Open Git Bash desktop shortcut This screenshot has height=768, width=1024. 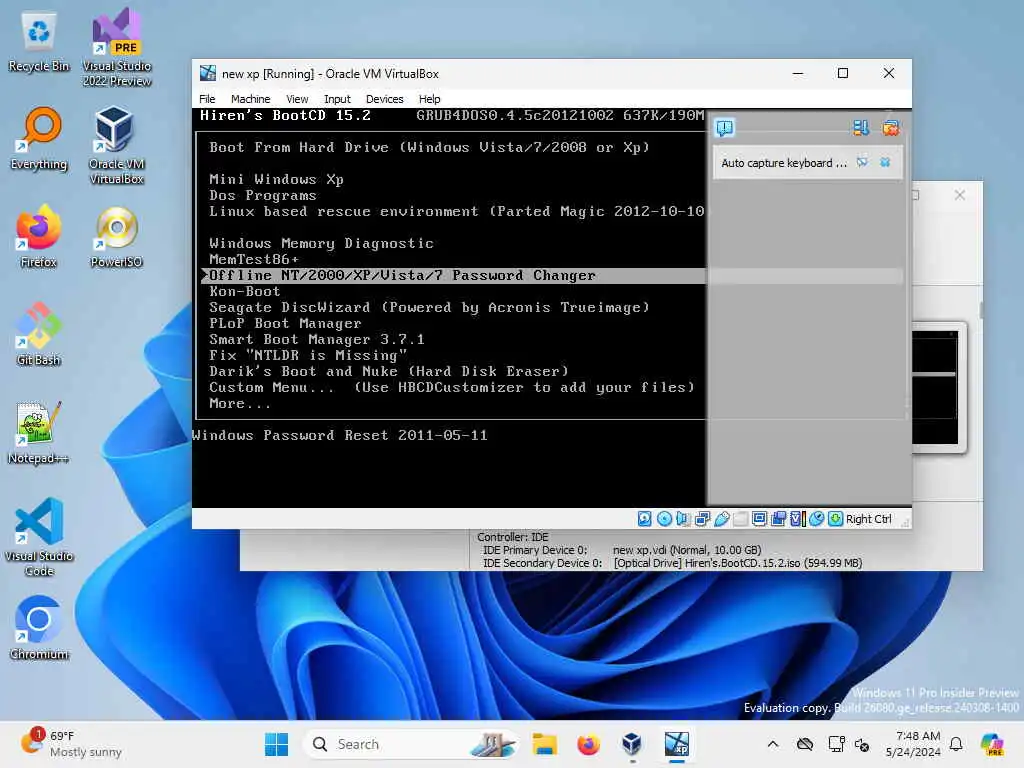(x=39, y=335)
